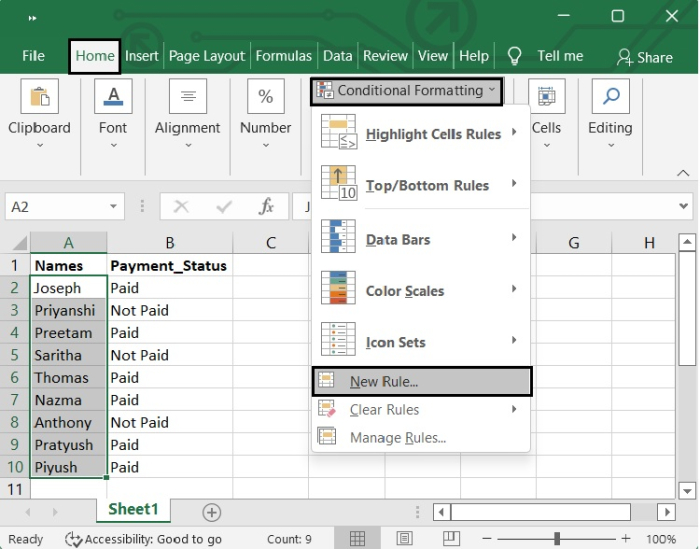Switch to Page Break Preview view
Viewport: 700px width, 549px height.
pos(451,539)
